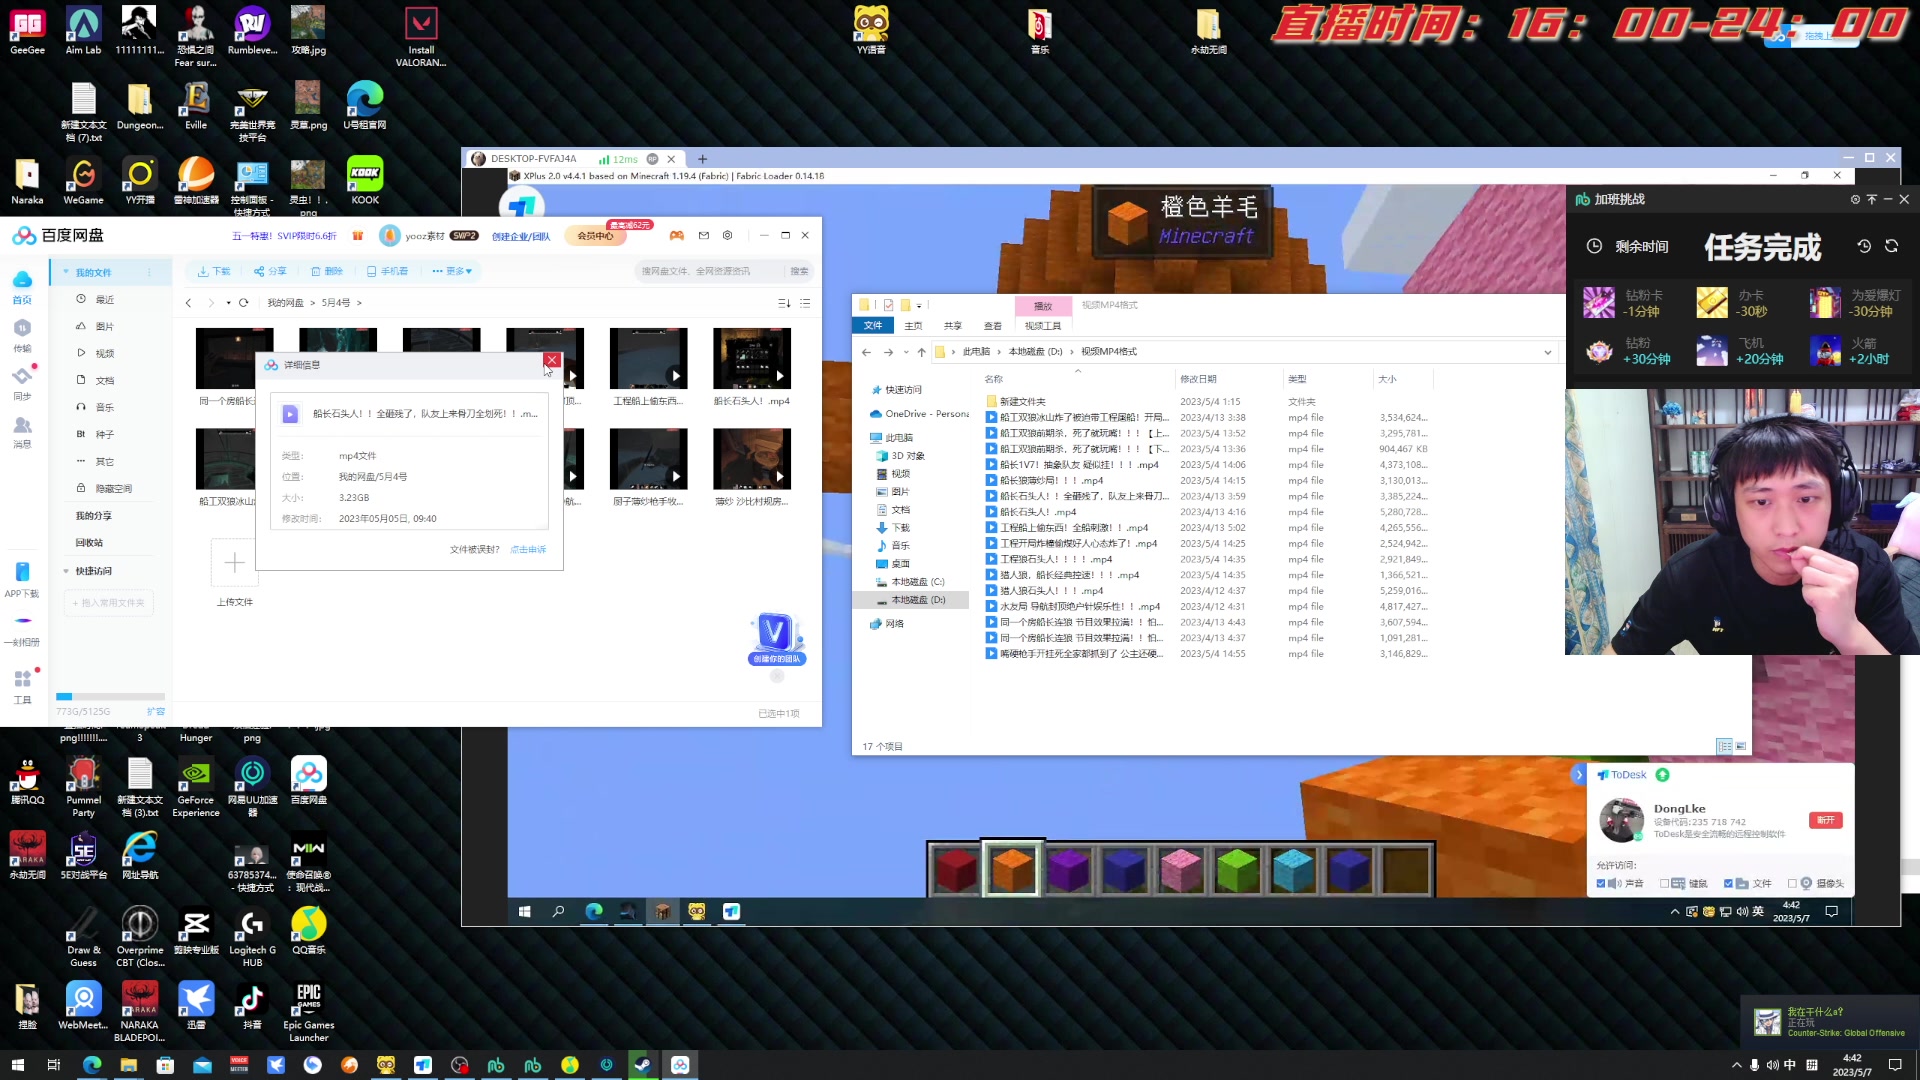Click the history clock icon in 加班挑战 panel
The height and width of the screenshot is (1080, 1920).
(x=1864, y=246)
